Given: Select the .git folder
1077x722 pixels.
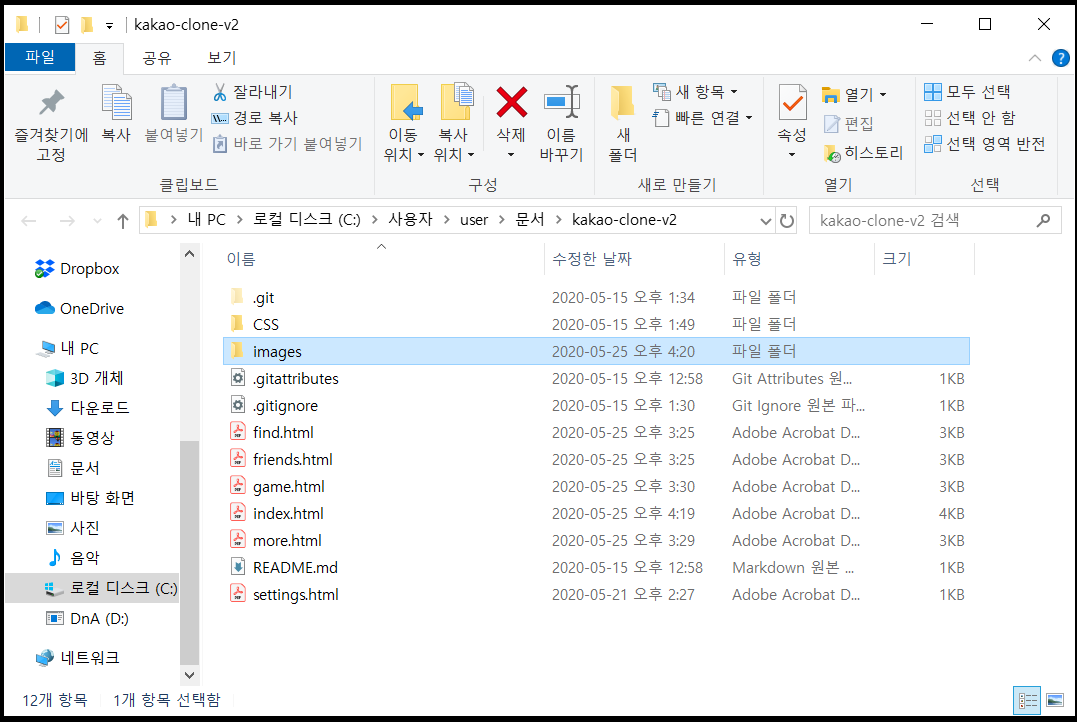Looking at the screenshot, I should pyautogui.click(x=596, y=297).
